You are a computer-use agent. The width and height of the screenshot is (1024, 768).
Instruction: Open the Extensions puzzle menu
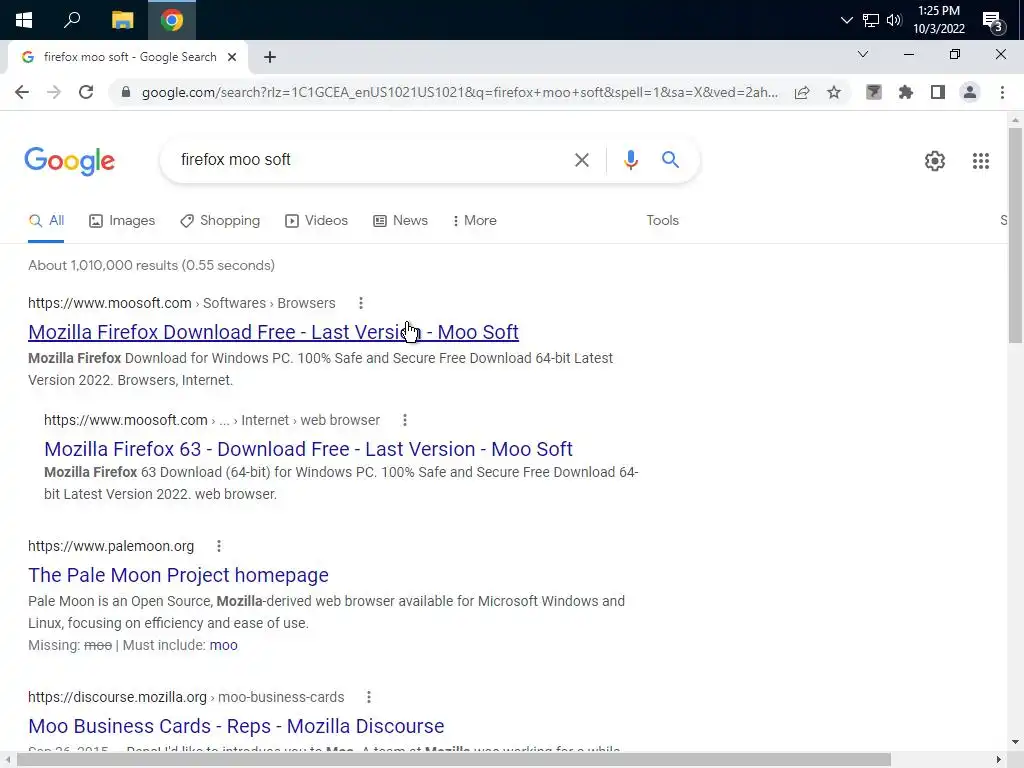pos(906,92)
